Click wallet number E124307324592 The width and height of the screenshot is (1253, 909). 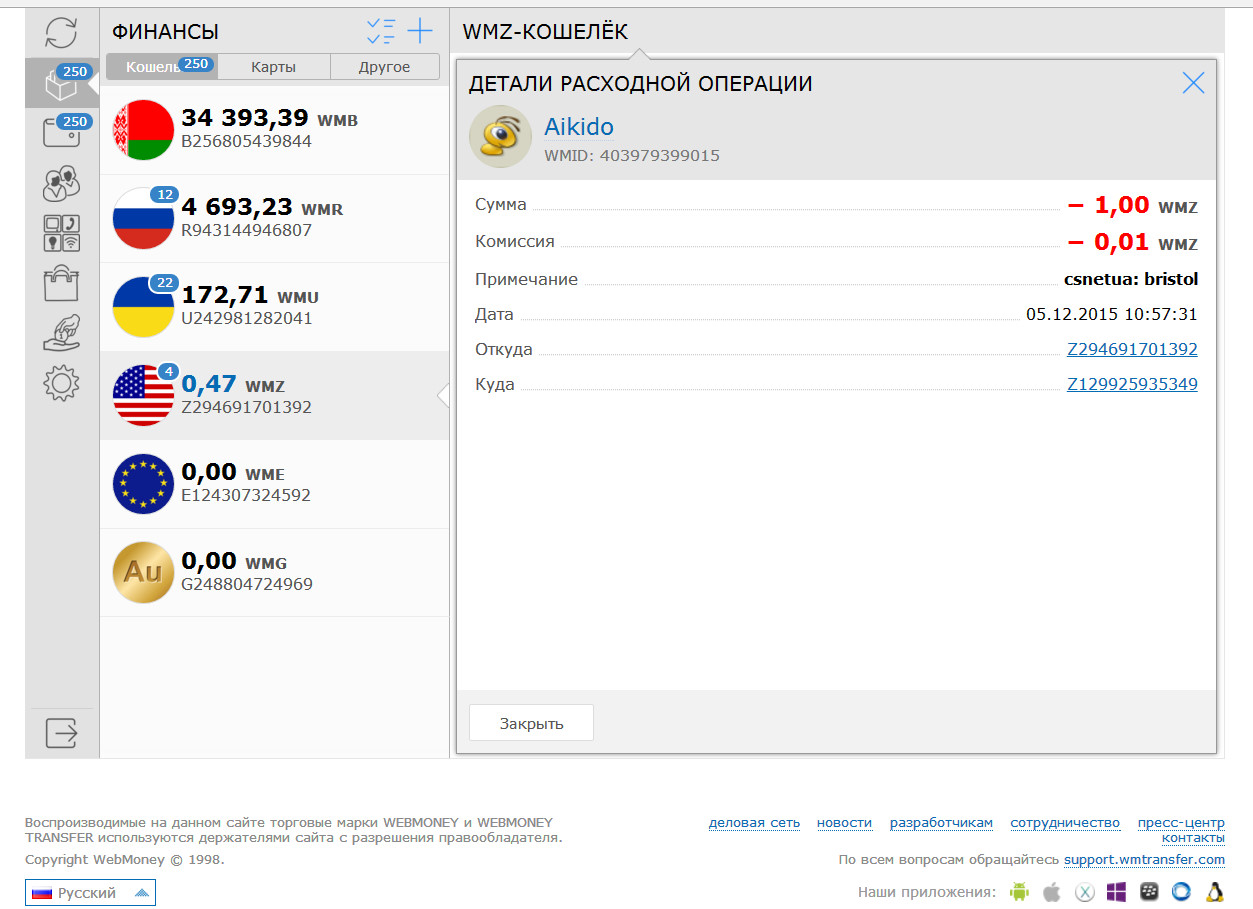(246, 495)
